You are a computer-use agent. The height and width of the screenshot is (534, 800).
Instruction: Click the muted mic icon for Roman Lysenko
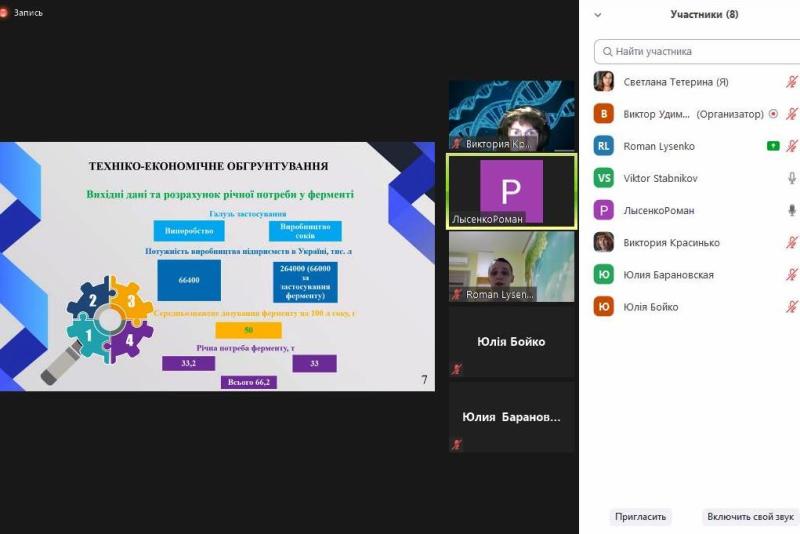click(x=791, y=146)
